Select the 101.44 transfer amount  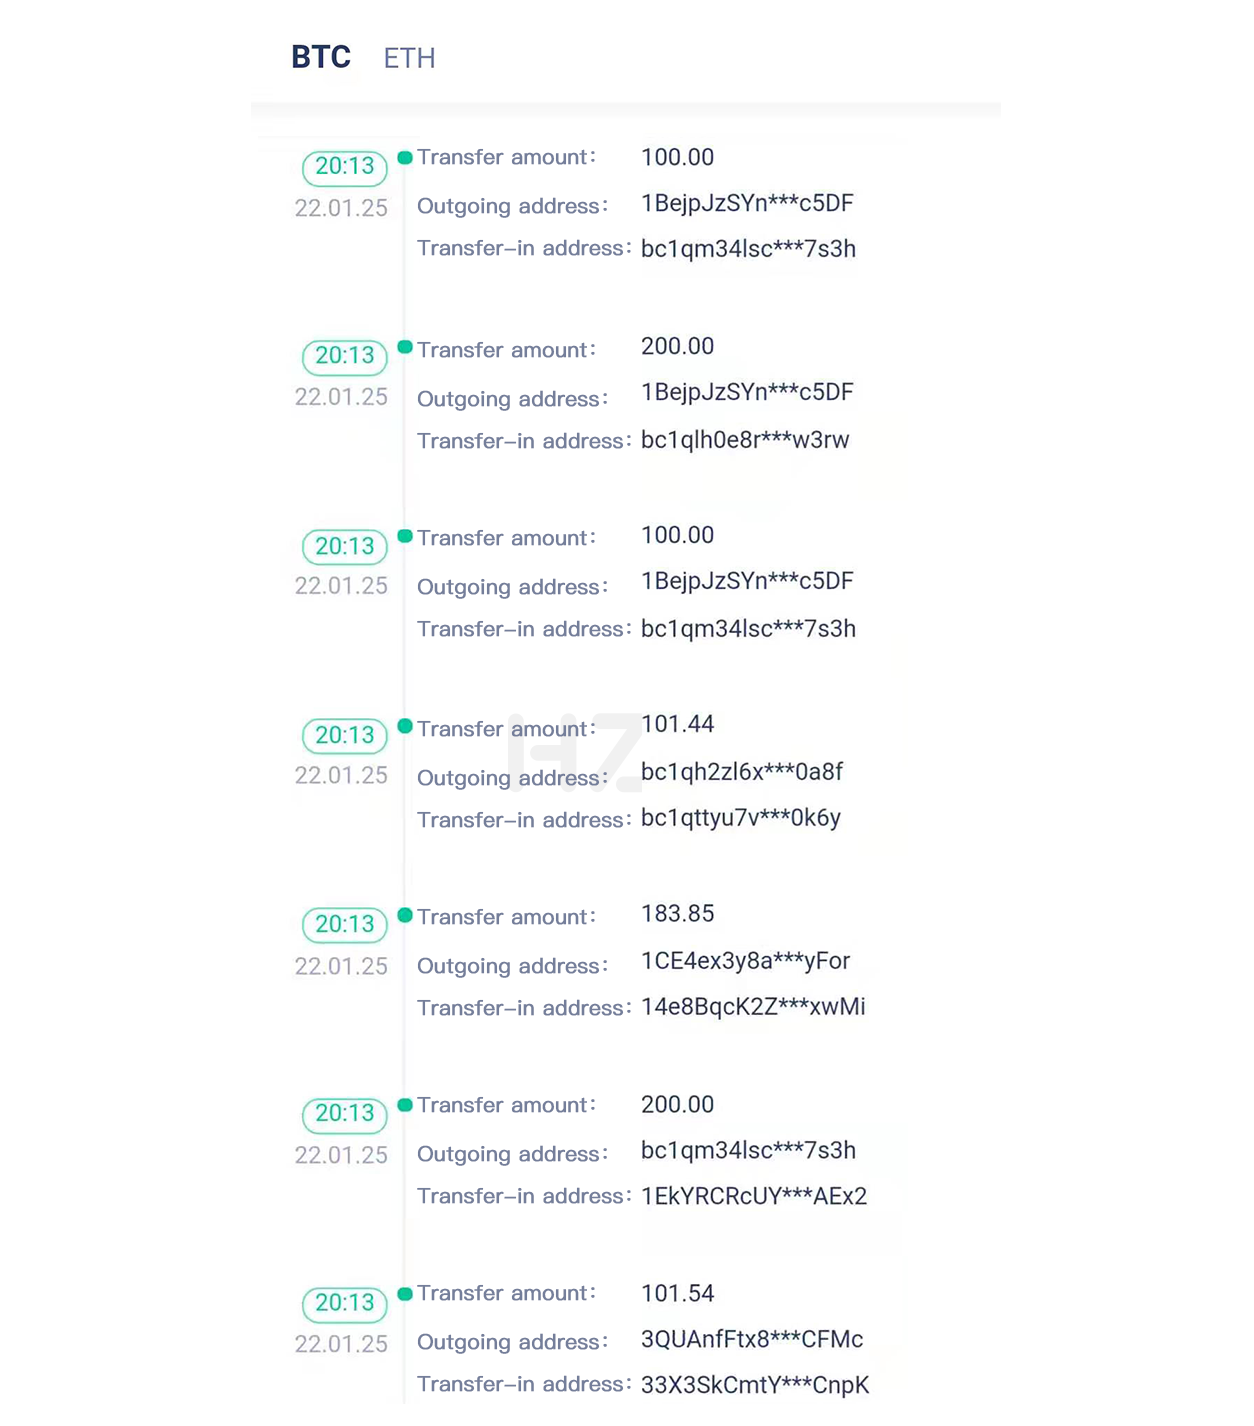[677, 724]
